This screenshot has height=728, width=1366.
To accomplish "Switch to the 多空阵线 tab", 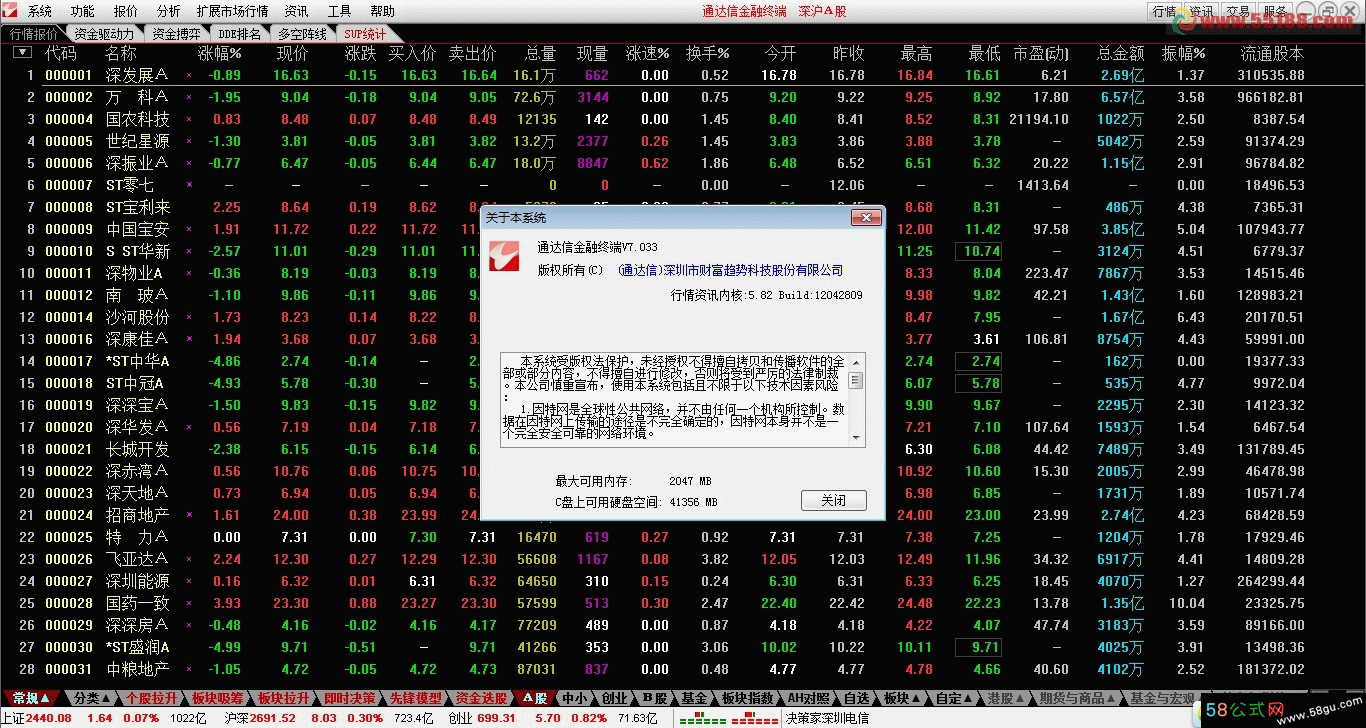I will pyautogui.click(x=302, y=33).
